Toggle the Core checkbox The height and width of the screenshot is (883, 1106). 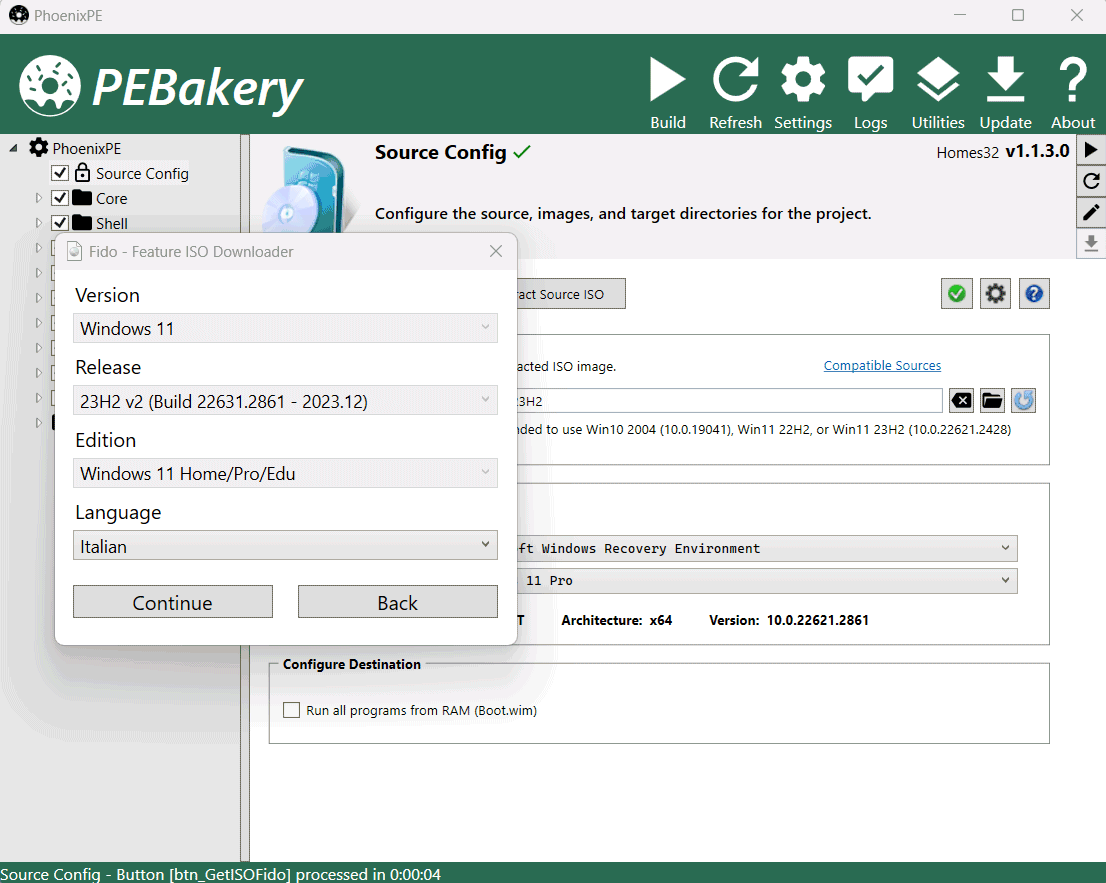60,198
